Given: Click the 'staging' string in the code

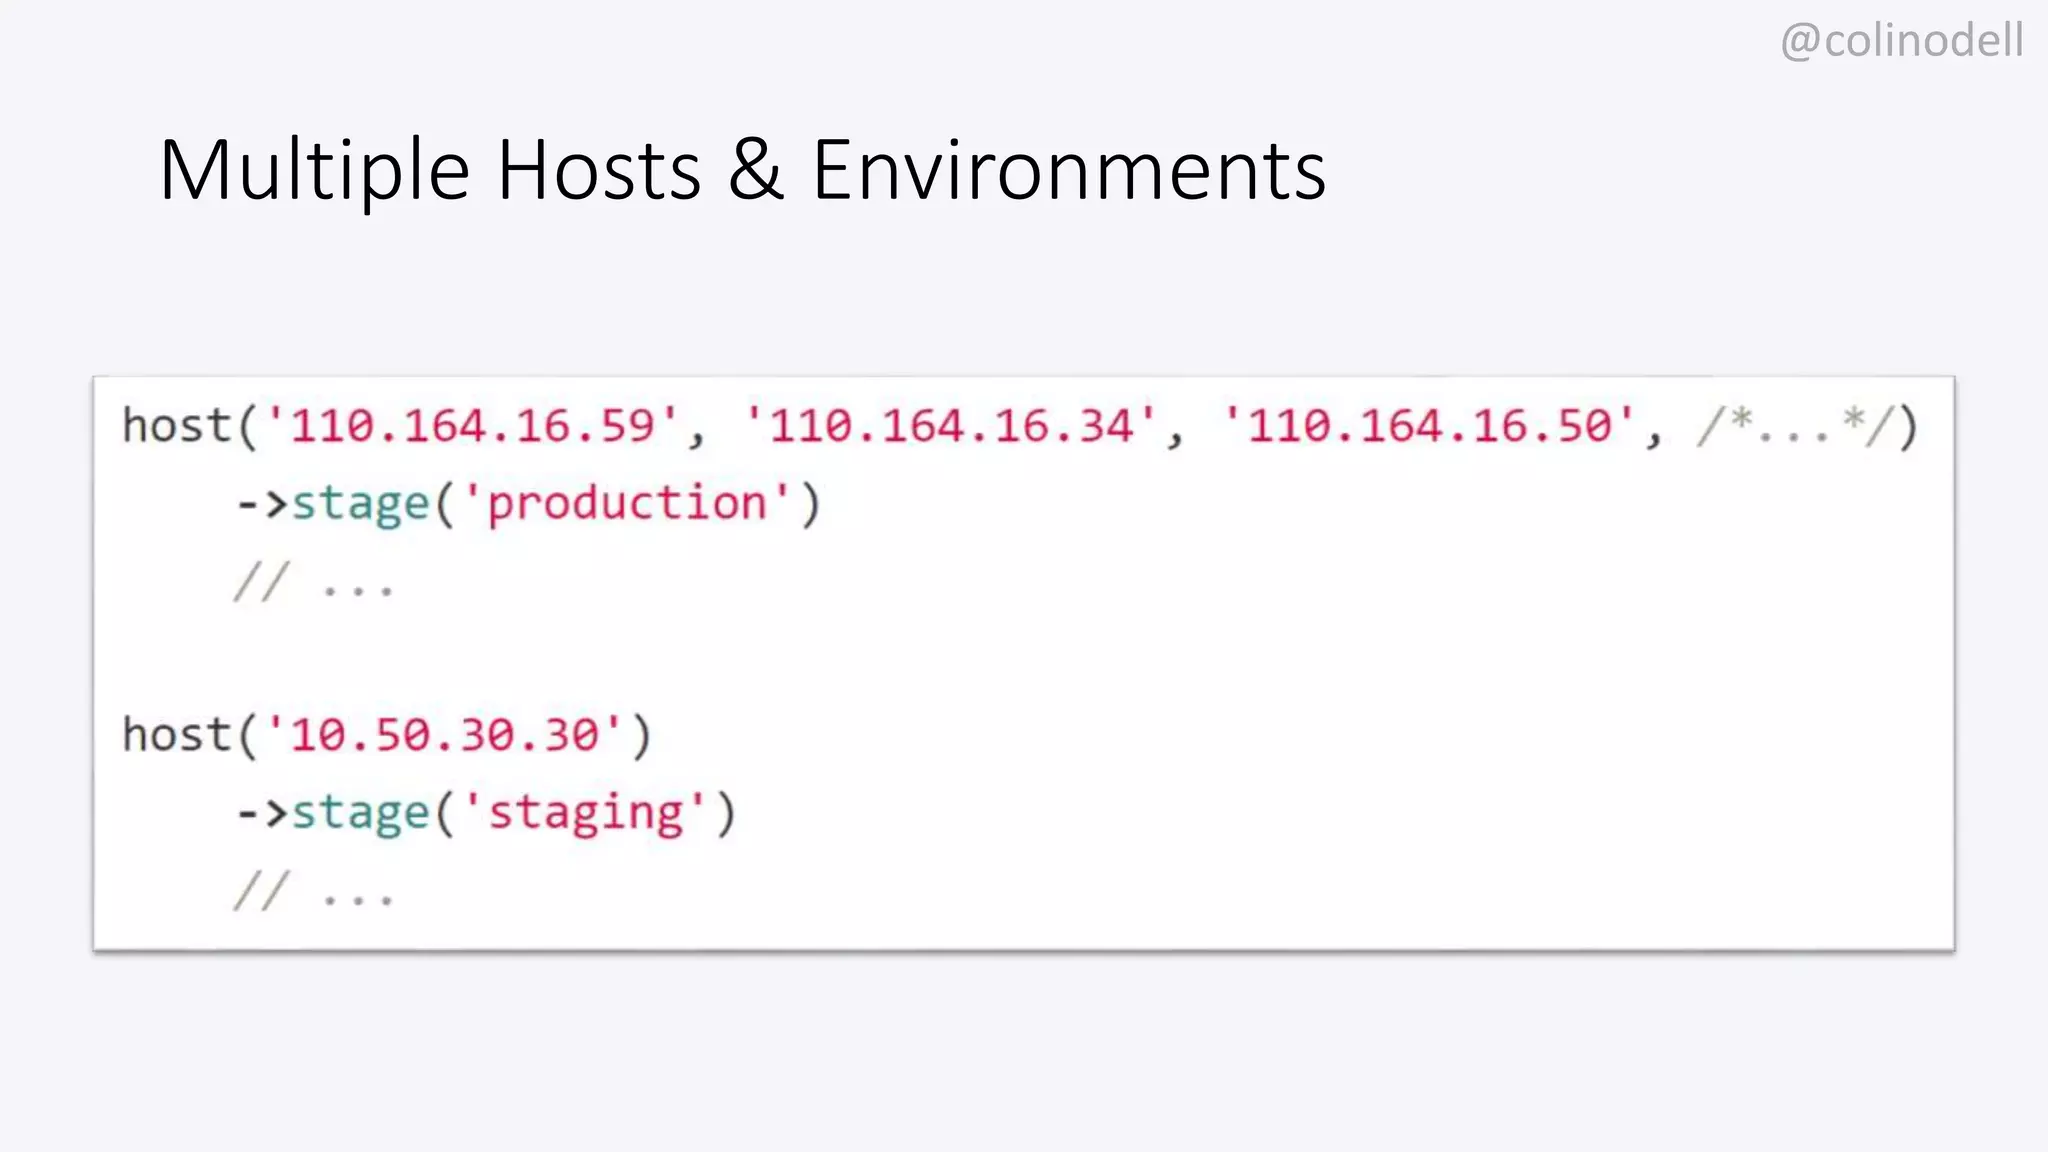Looking at the screenshot, I should (x=585, y=812).
